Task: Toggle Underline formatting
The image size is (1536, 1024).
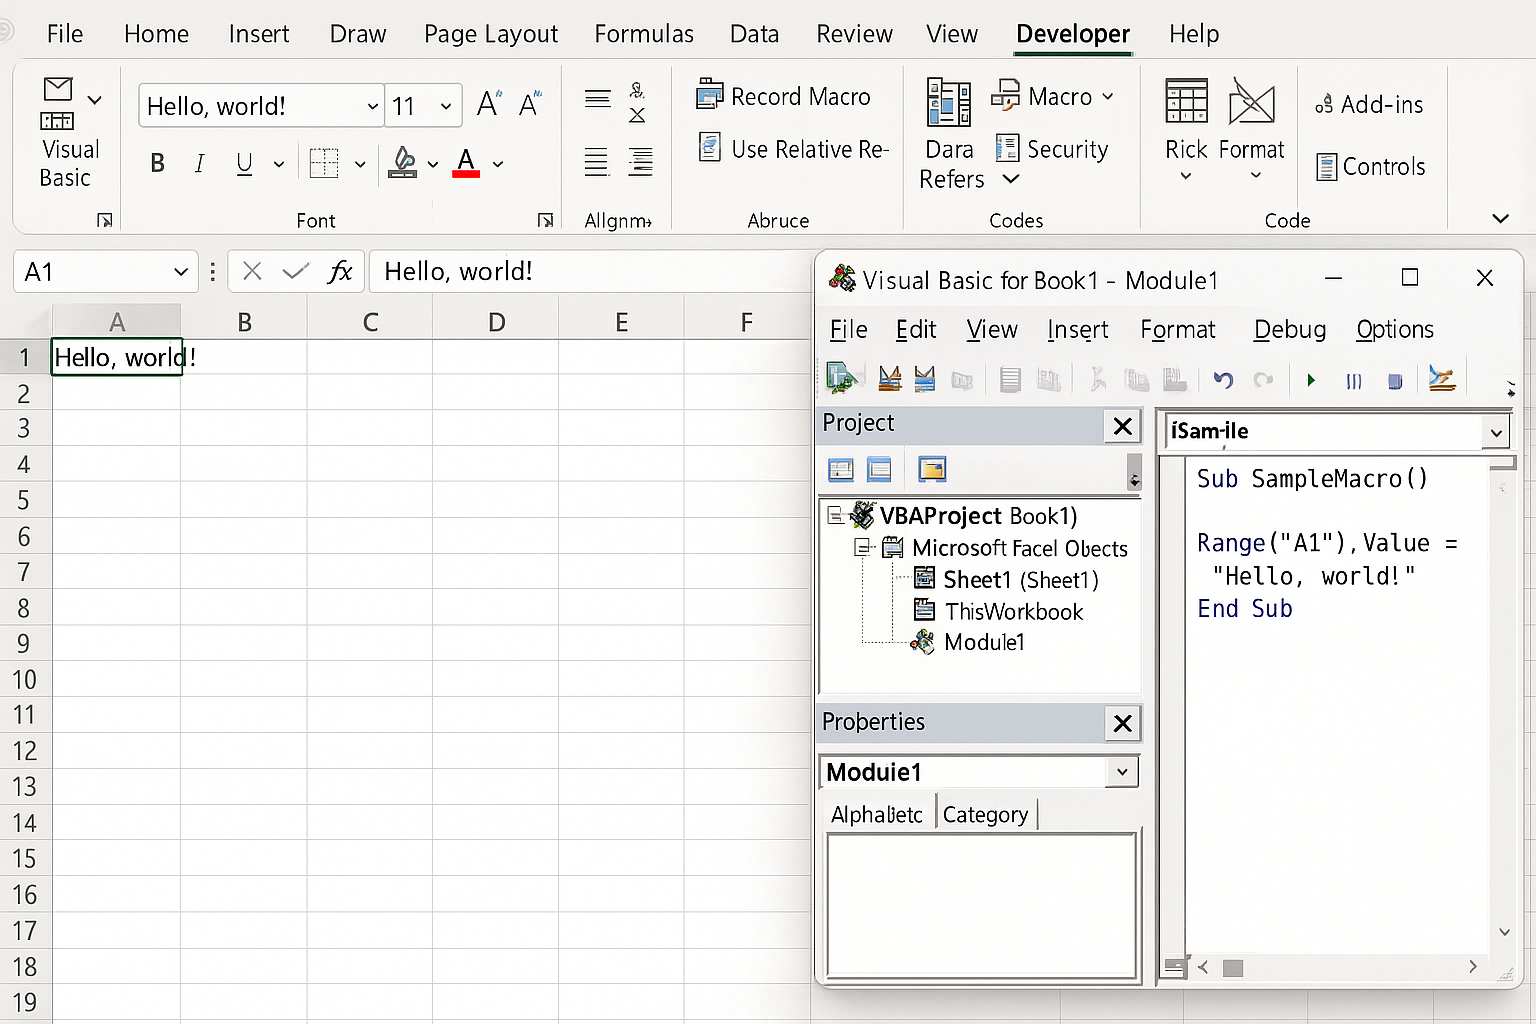Action: 244,164
